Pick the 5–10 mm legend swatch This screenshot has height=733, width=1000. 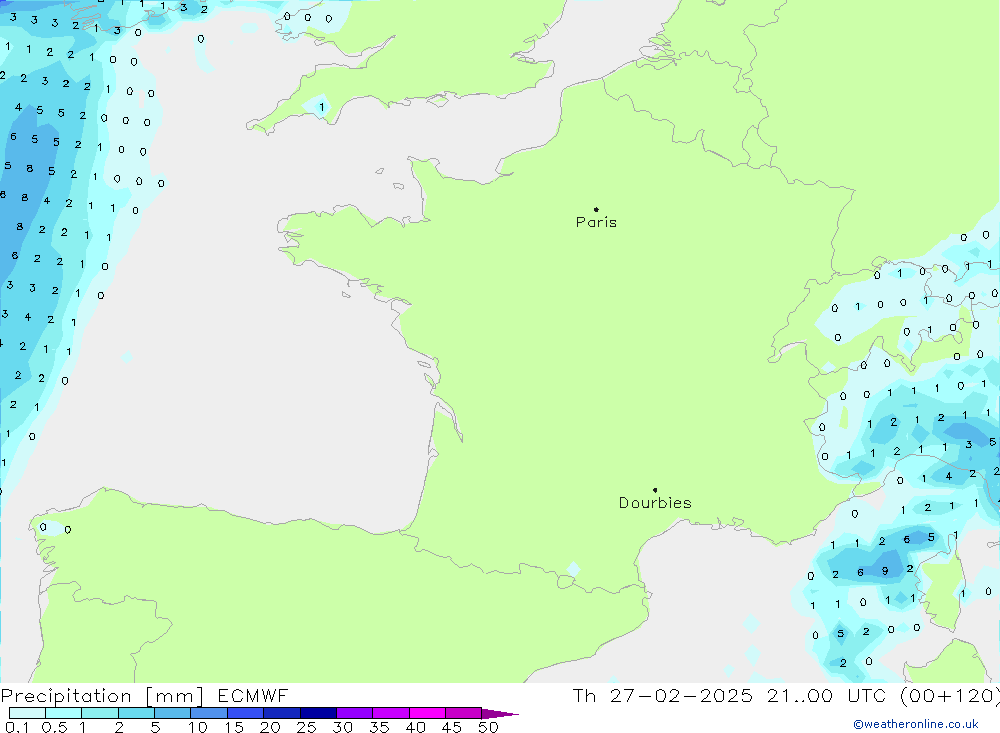tap(172, 713)
